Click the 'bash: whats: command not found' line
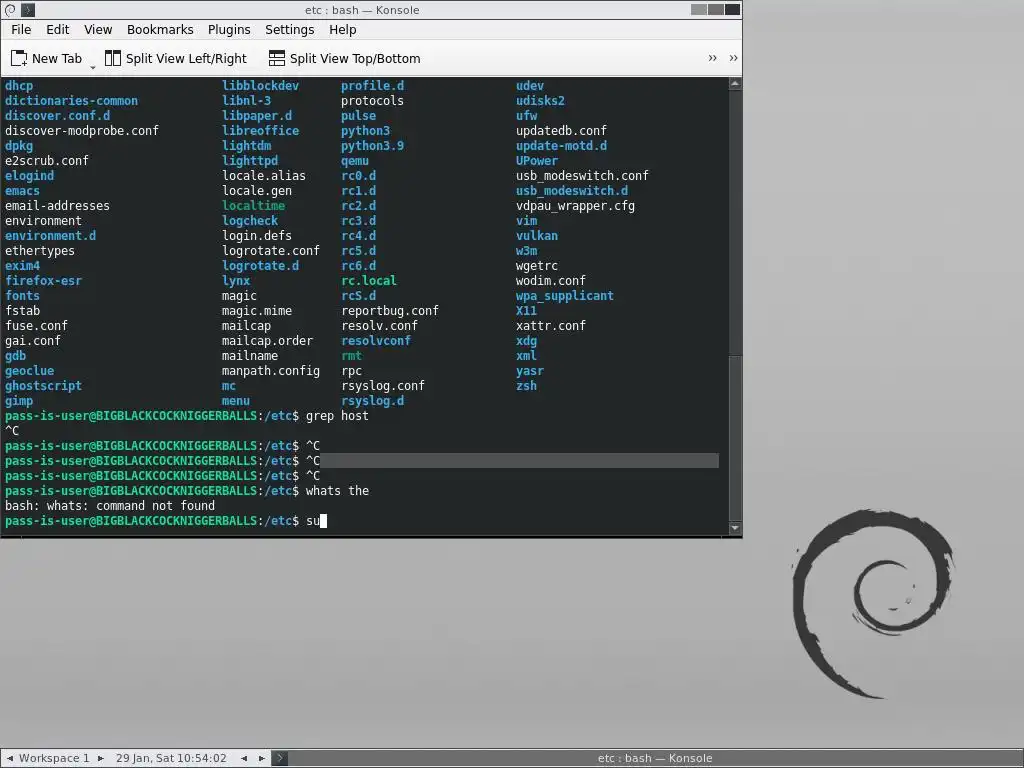This screenshot has height=768, width=1024. [110, 506]
